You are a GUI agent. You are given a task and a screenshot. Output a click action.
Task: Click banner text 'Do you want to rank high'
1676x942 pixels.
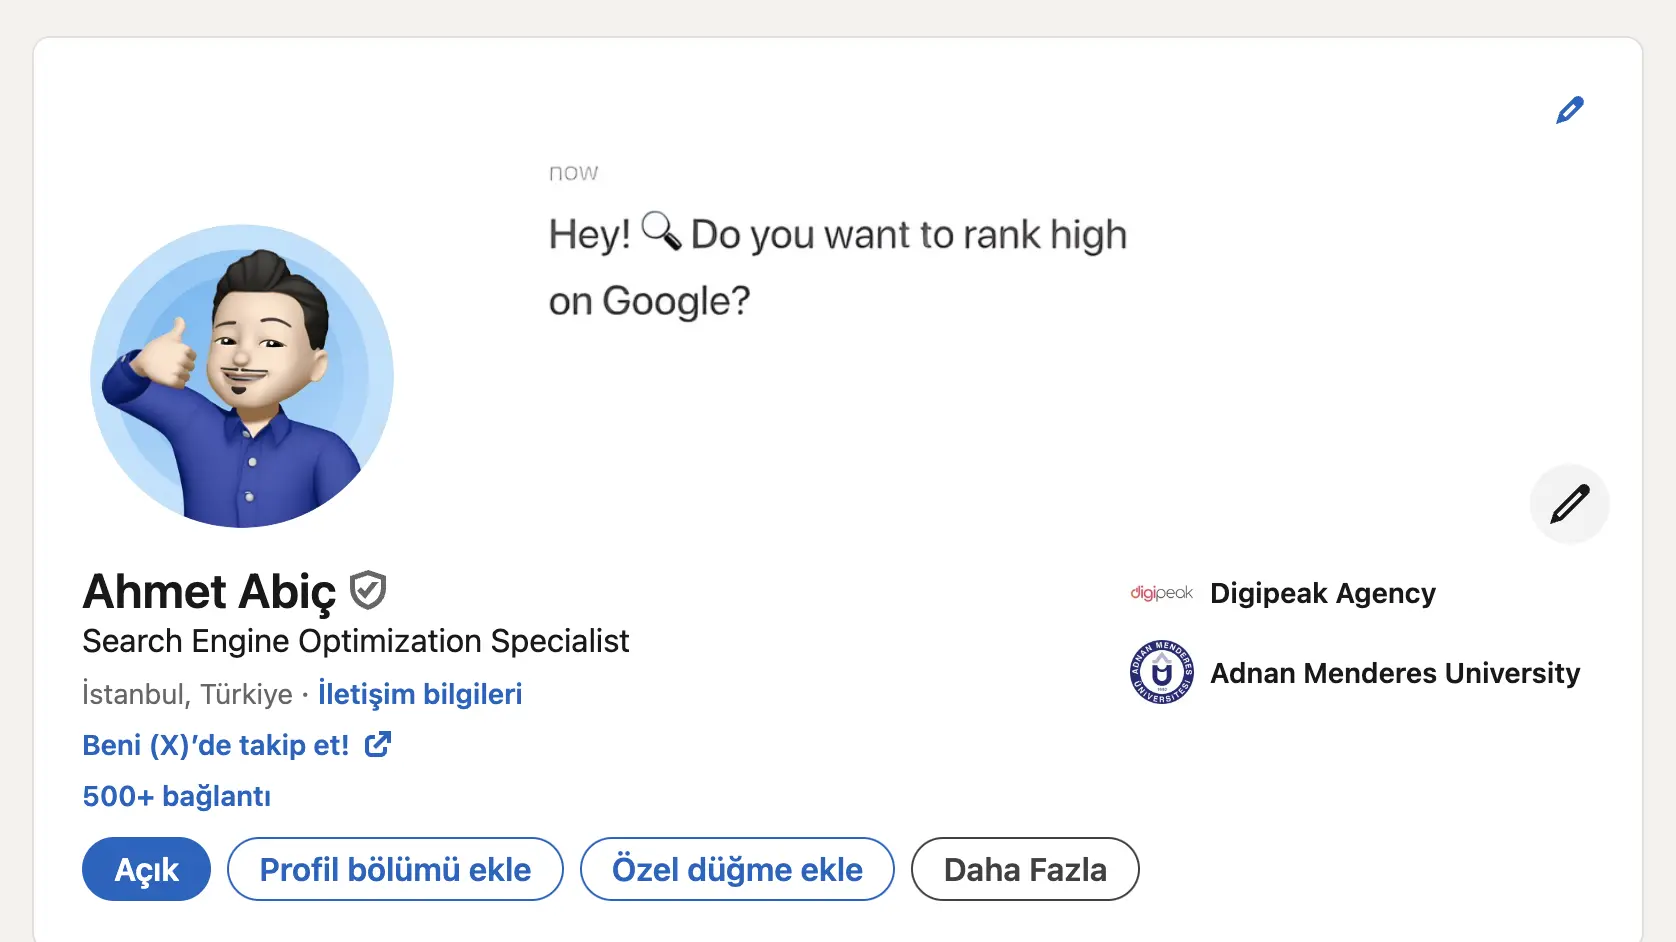909,235
